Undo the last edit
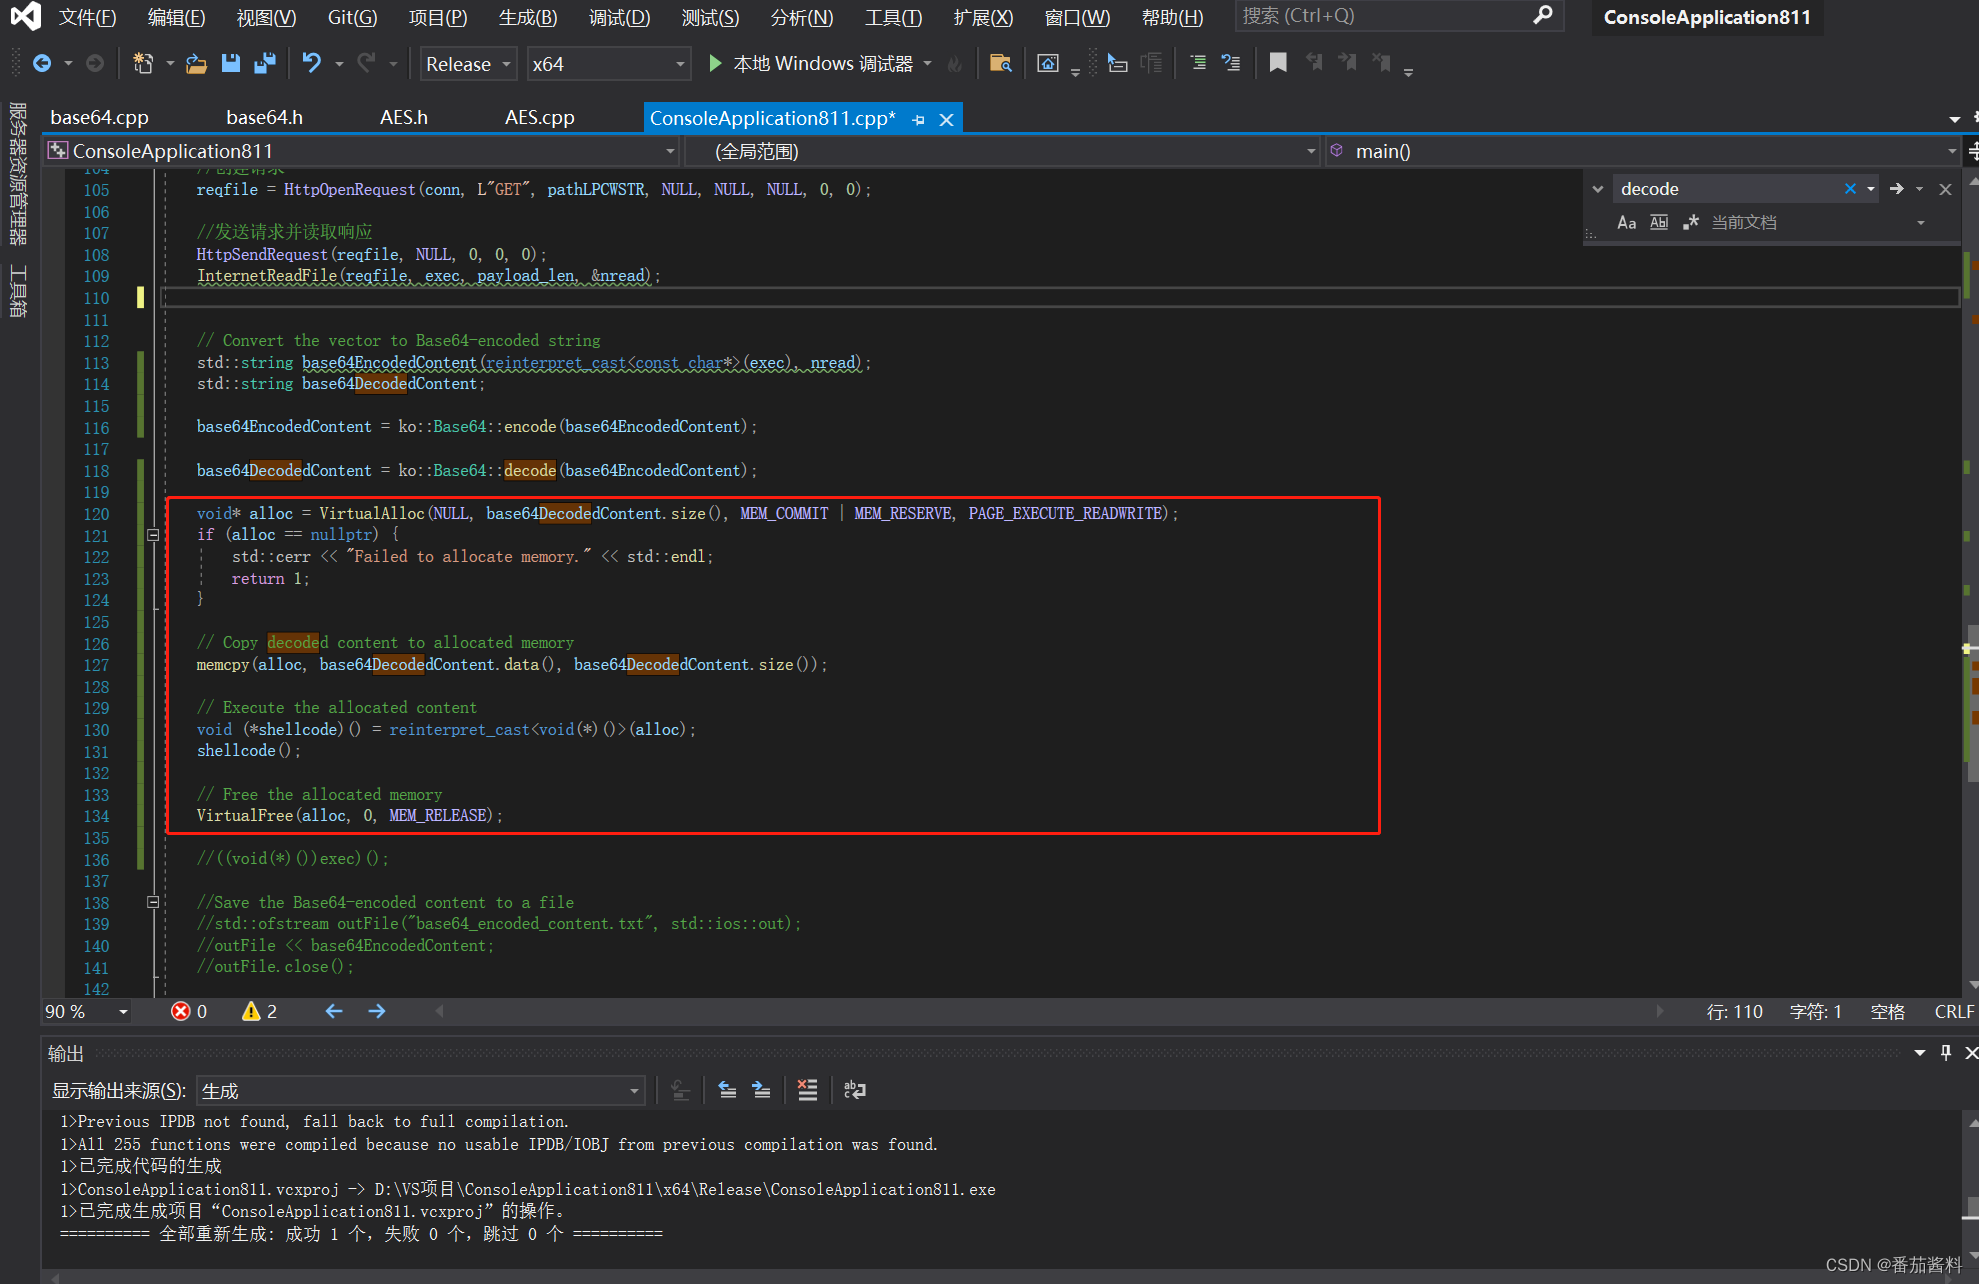The width and height of the screenshot is (1979, 1284). 312,64
